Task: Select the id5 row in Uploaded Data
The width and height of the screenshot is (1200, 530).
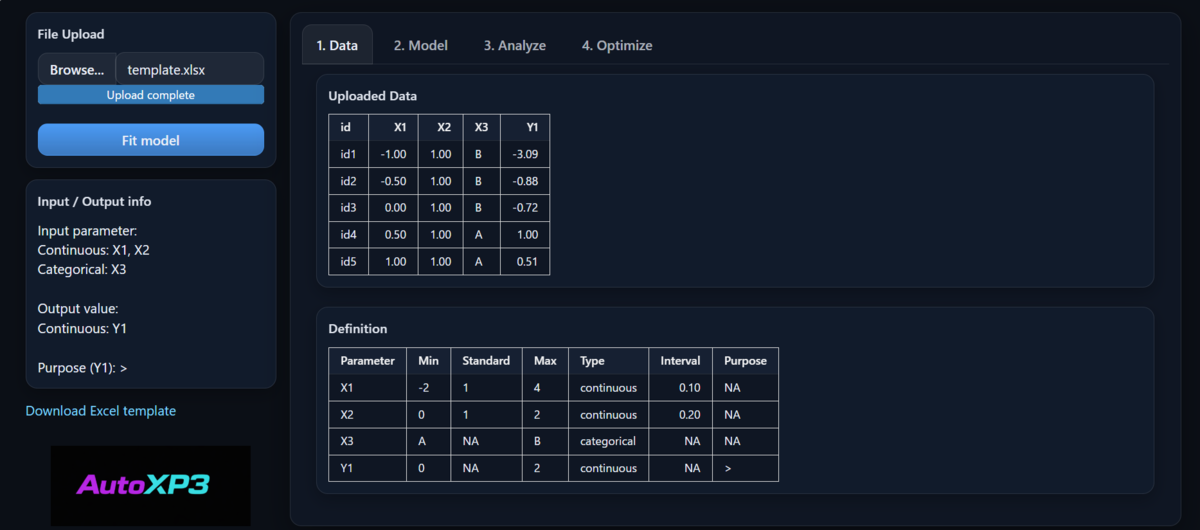Action: click(439, 261)
